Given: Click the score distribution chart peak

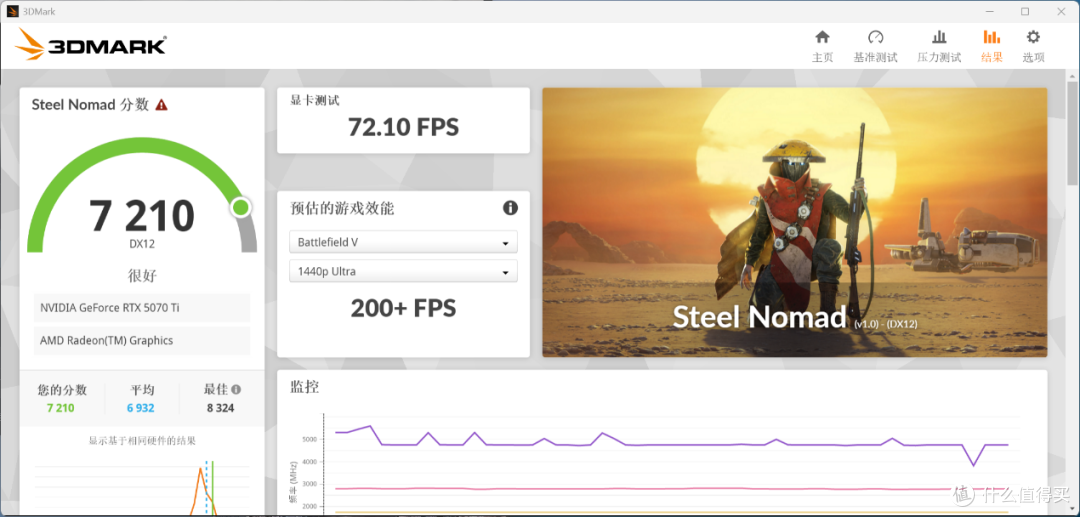Looking at the screenshot, I should pos(200,469).
